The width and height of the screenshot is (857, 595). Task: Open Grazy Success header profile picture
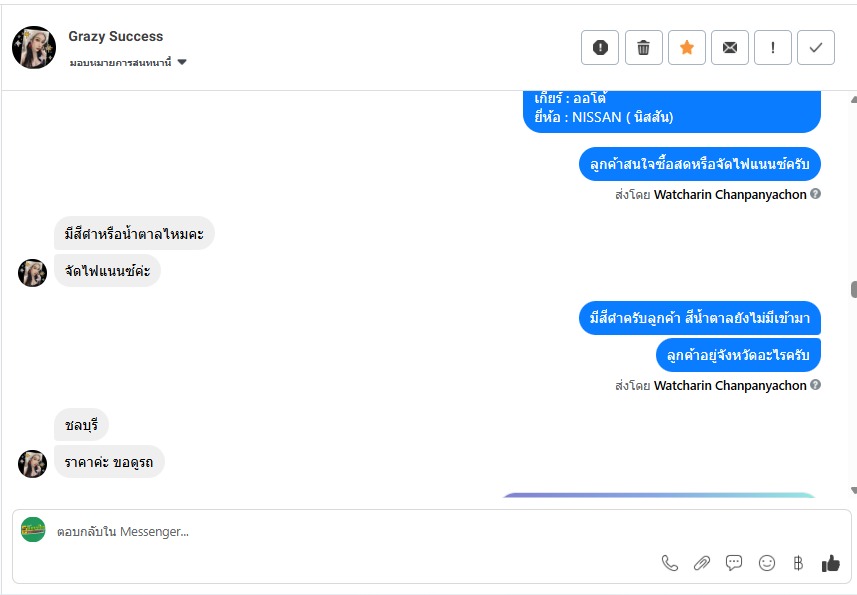coord(34,48)
